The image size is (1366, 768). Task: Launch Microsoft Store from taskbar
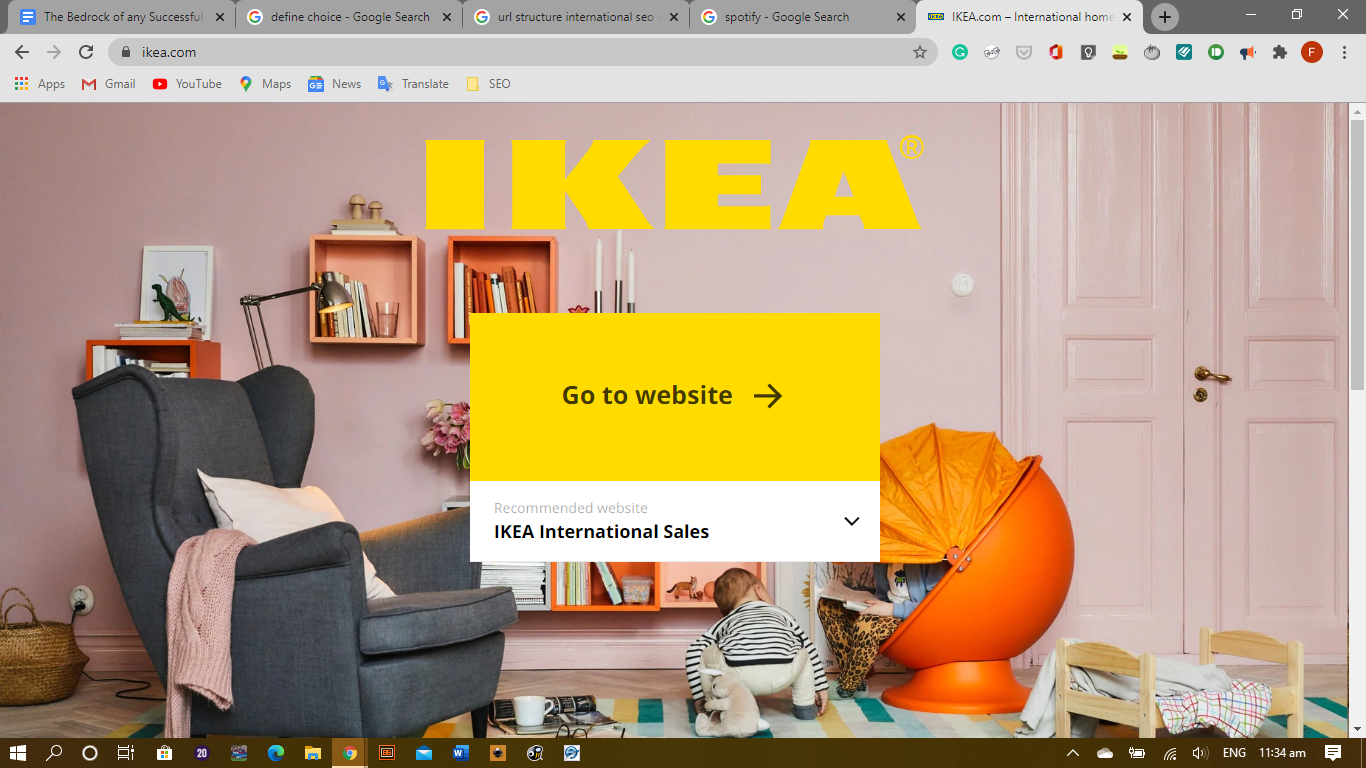click(164, 753)
